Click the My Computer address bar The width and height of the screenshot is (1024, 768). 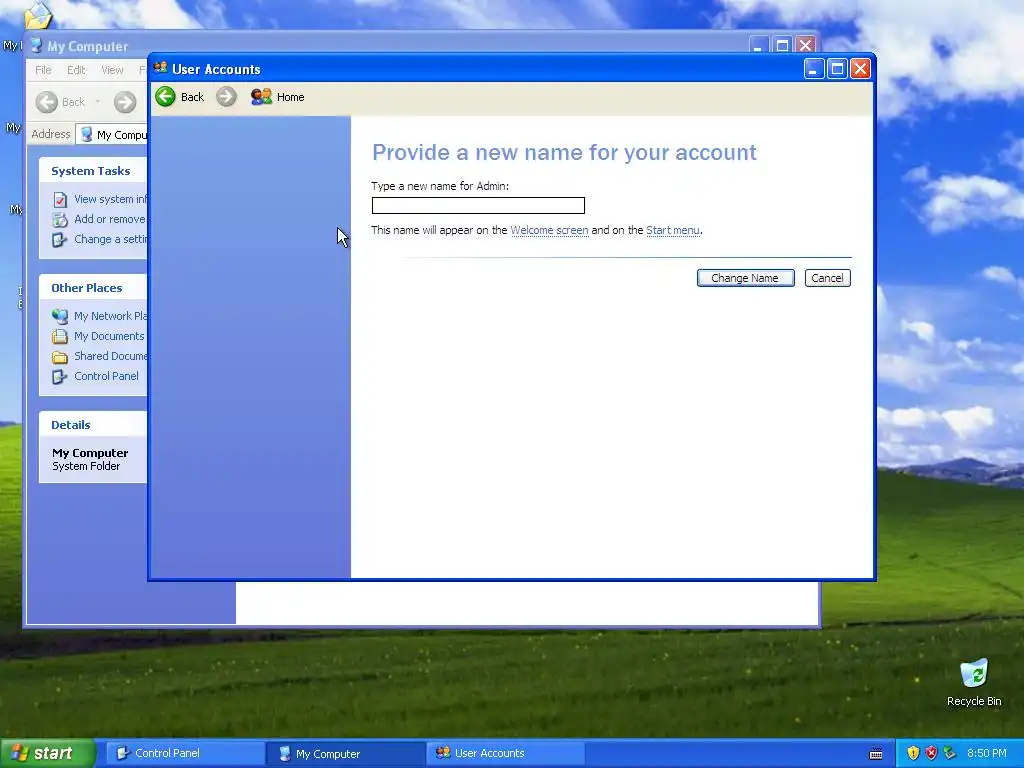(x=112, y=135)
